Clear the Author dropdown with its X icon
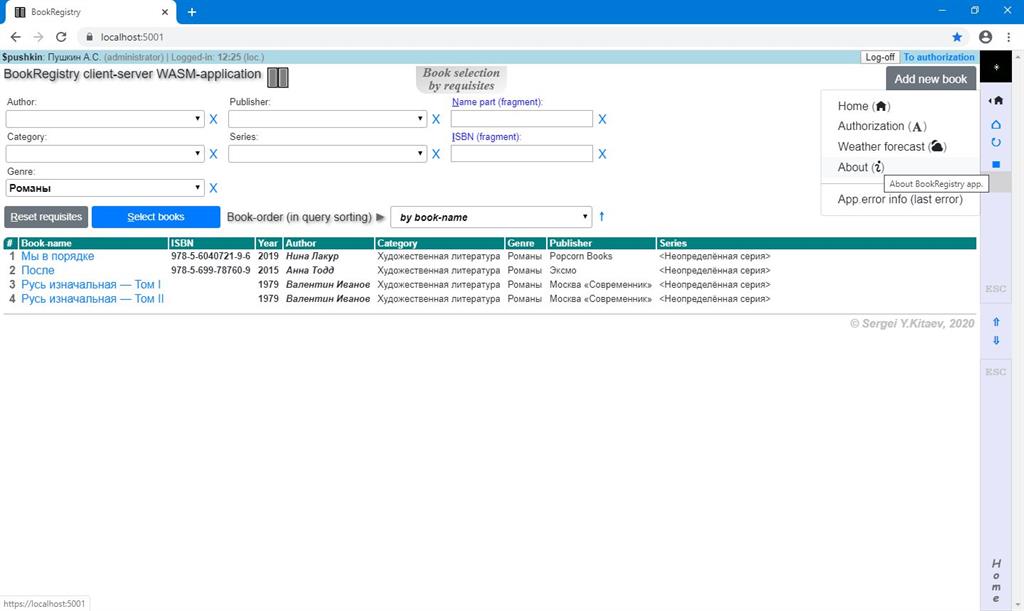1024x611 pixels. (x=213, y=119)
